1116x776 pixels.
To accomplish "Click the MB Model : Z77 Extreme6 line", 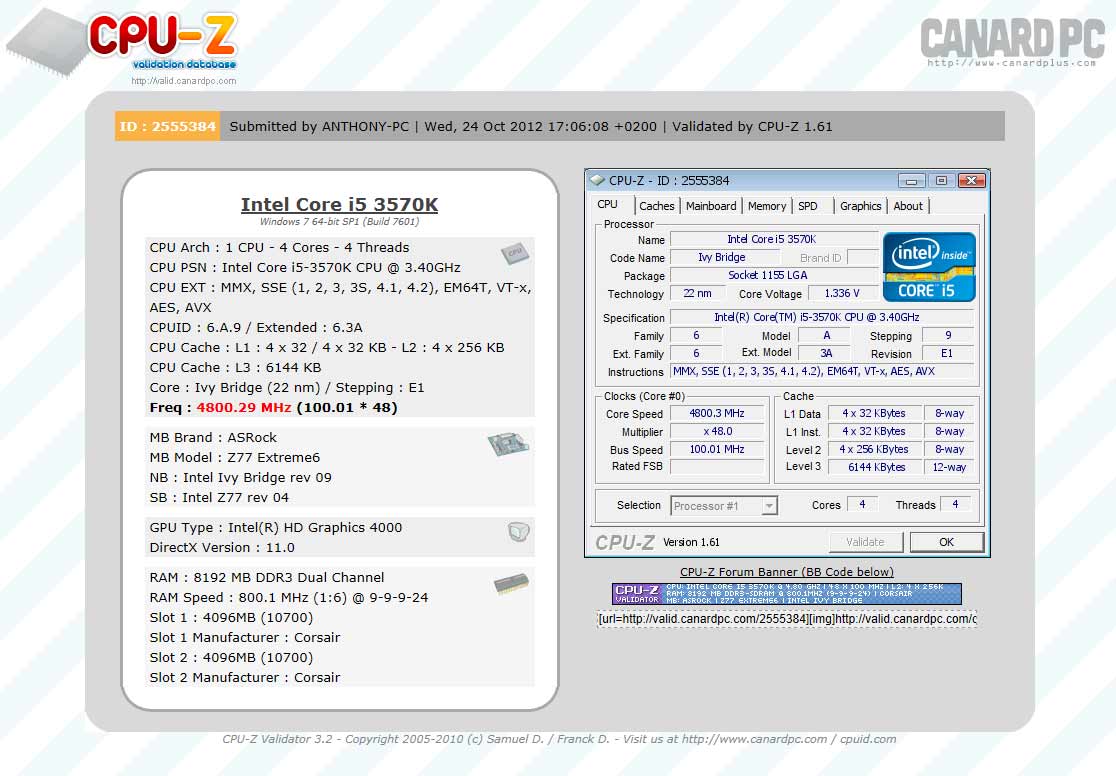I will point(235,458).
